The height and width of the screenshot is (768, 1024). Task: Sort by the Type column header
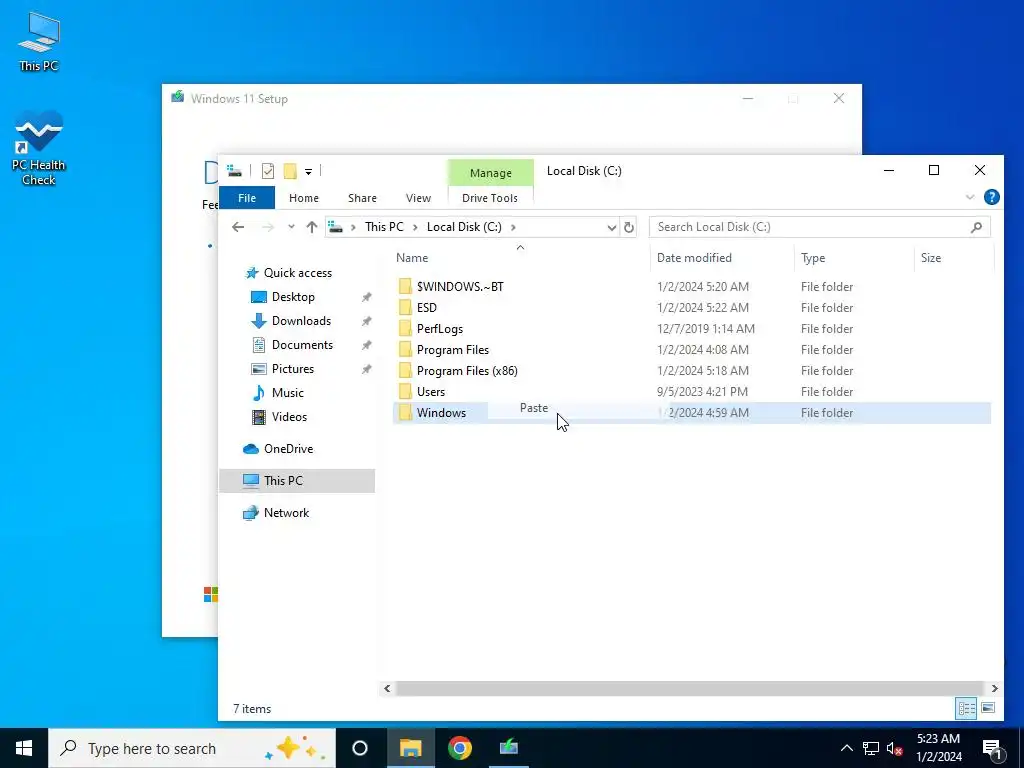[813, 258]
